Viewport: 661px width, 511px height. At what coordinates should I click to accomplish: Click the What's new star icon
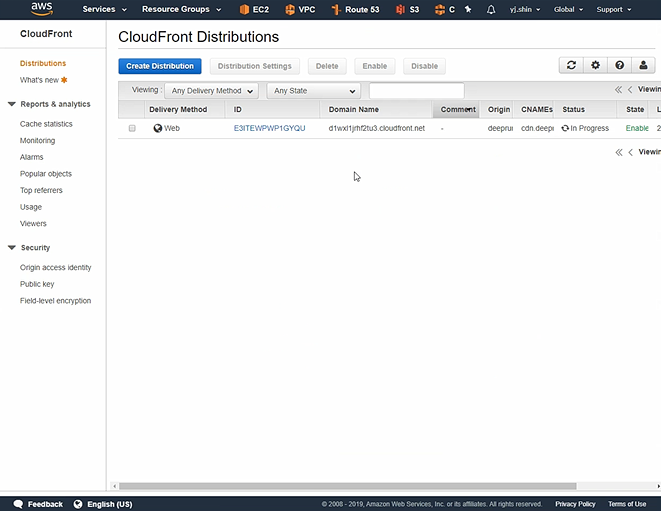tap(64, 80)
